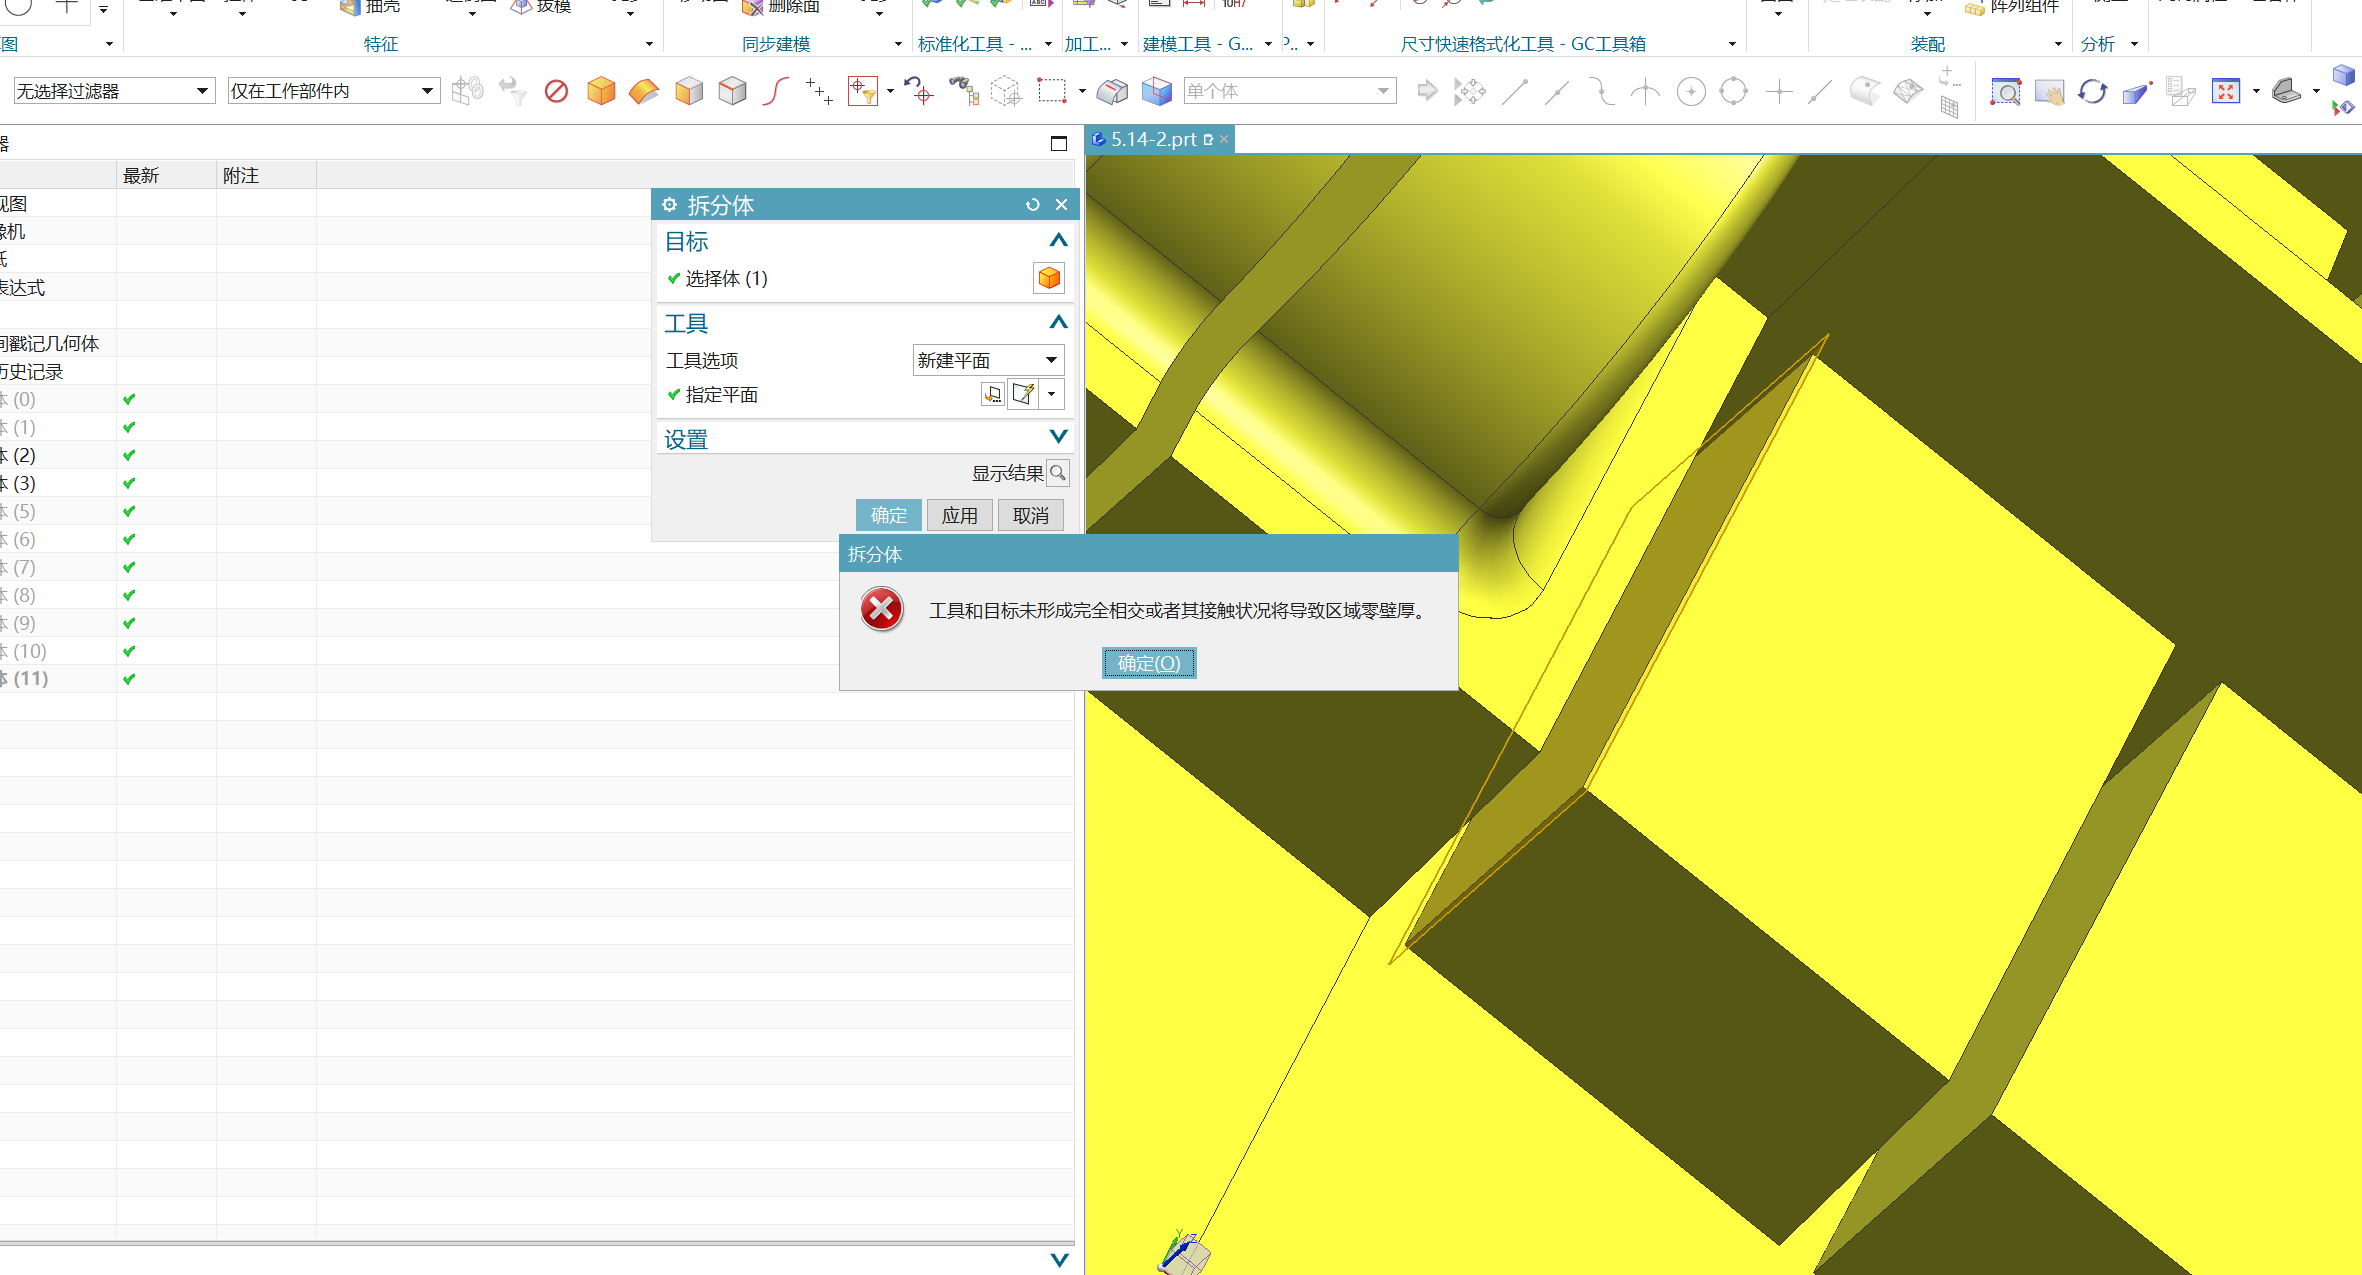Activate the pan hand icon
The height and width of the screenshot is (1275, 2362).
[2049, 91]
